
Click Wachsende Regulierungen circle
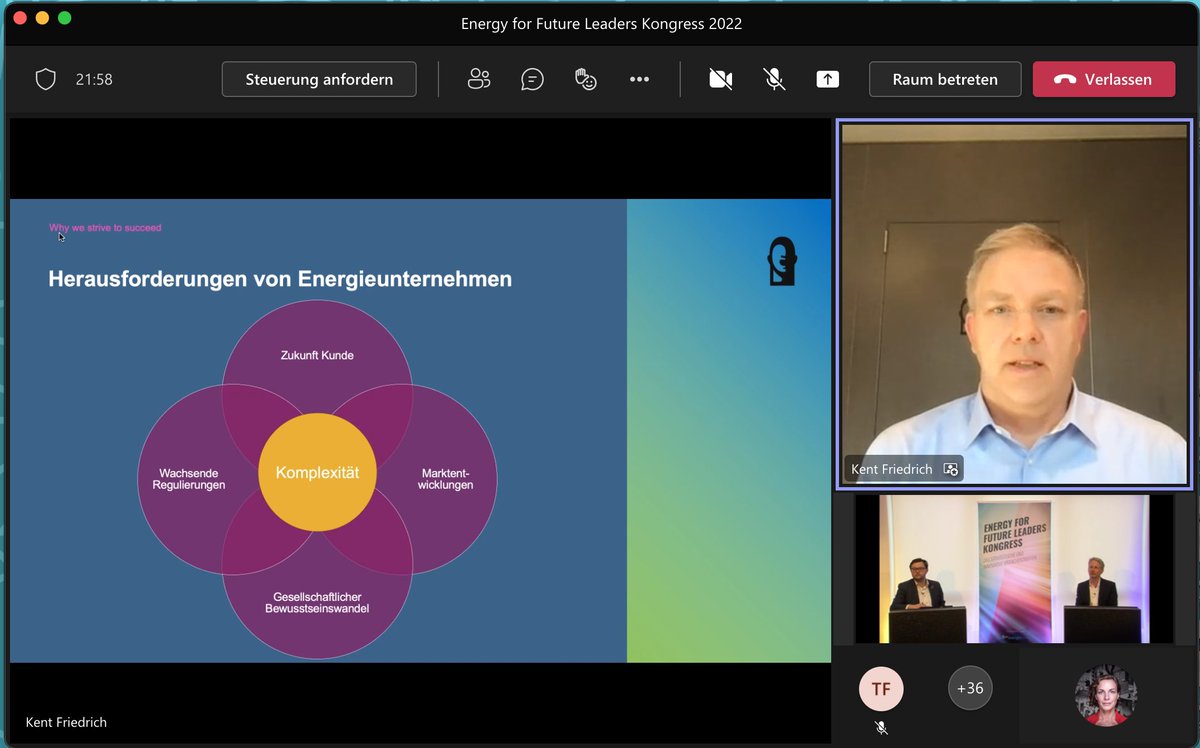(189, 479)
